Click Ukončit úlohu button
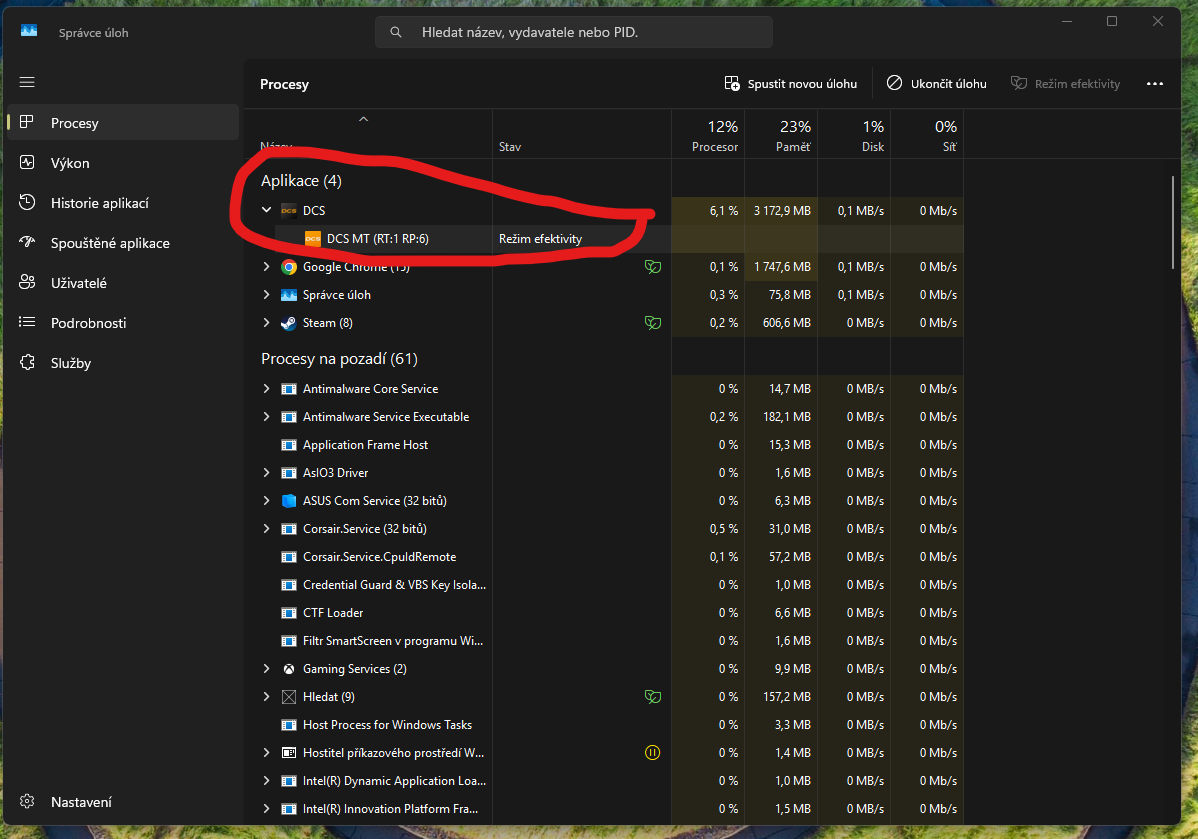This screenshot has height=839, width=1198. (937, 84)
